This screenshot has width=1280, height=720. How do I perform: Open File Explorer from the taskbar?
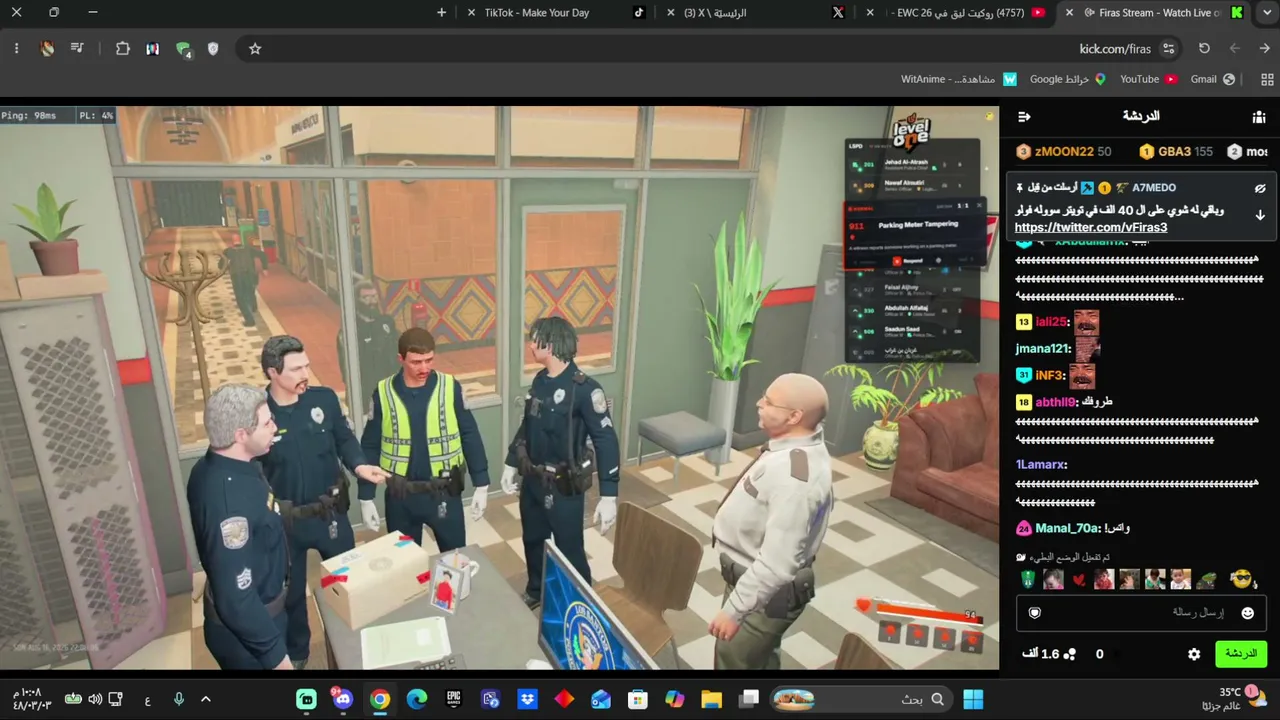711,699
